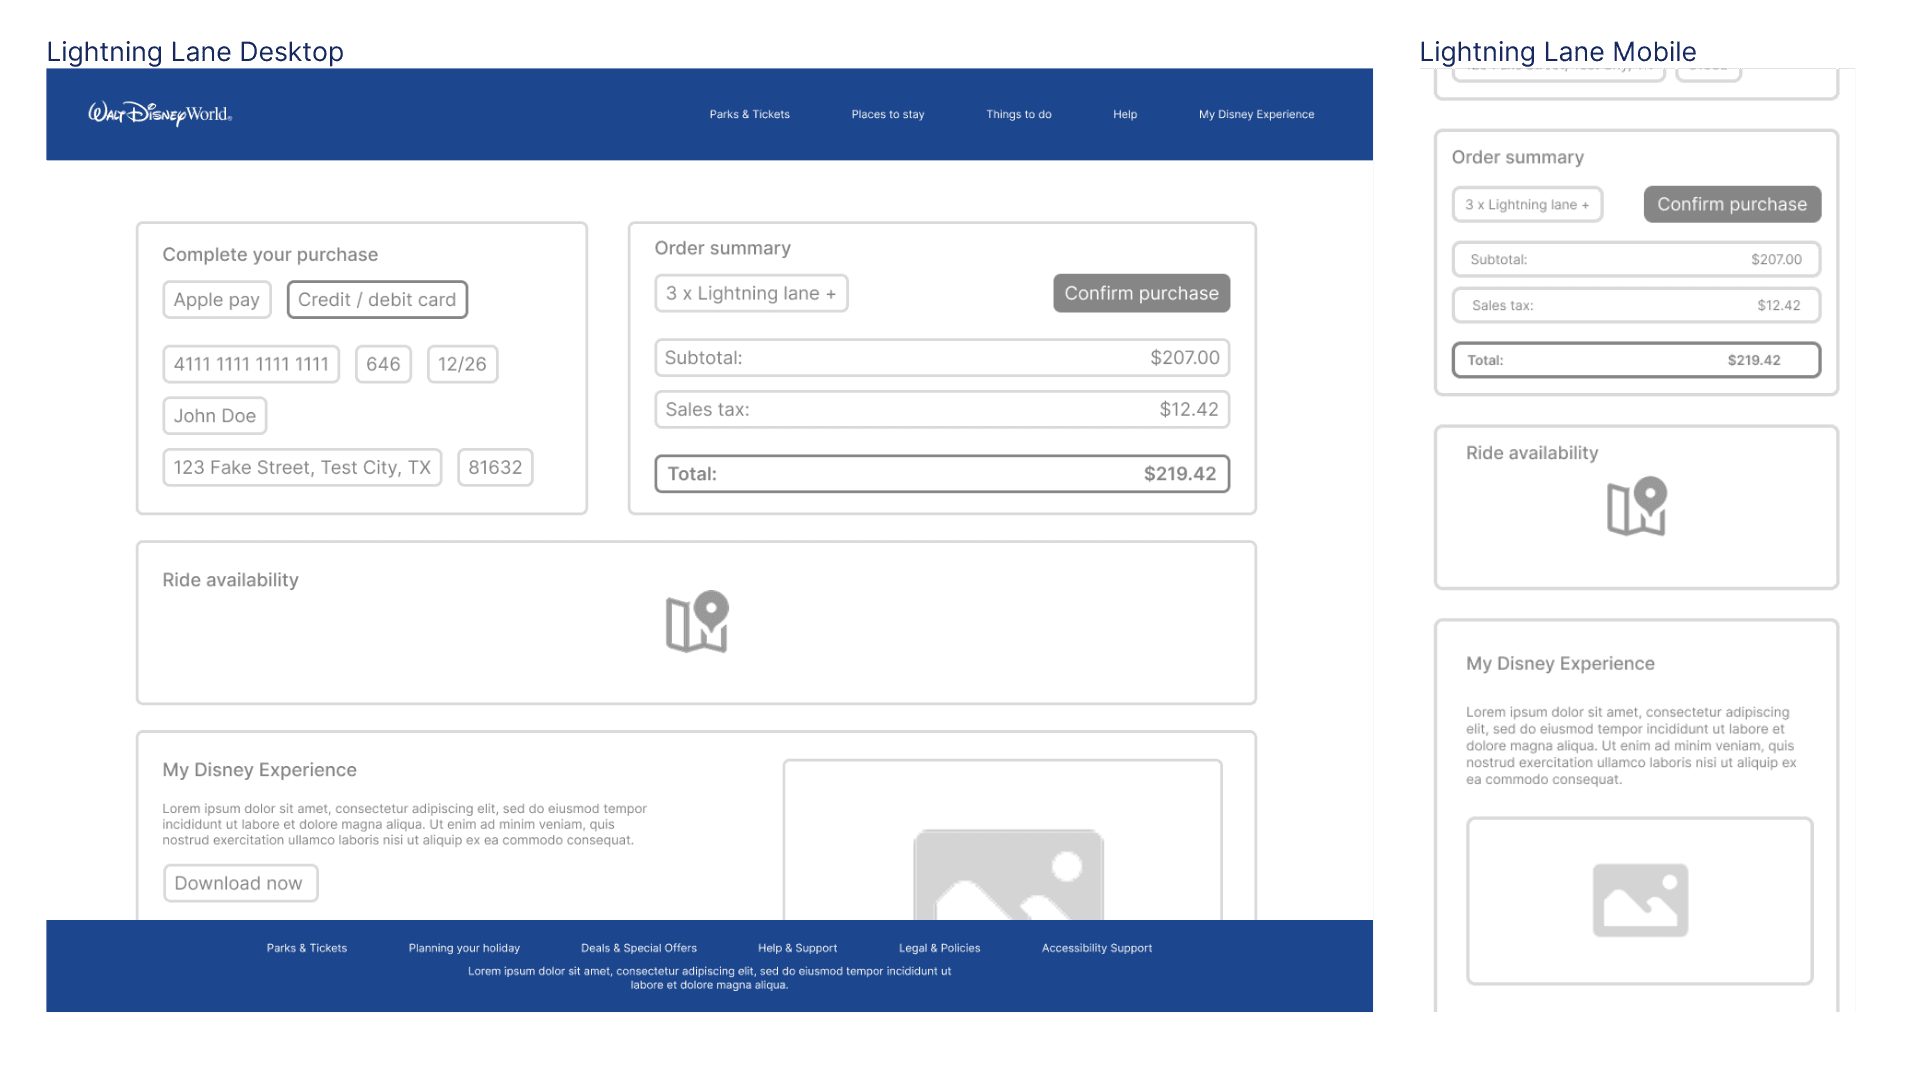Viewport: 1920px width, 1080px height.
Task: Select Apple pay payment option
Action: 217,300
